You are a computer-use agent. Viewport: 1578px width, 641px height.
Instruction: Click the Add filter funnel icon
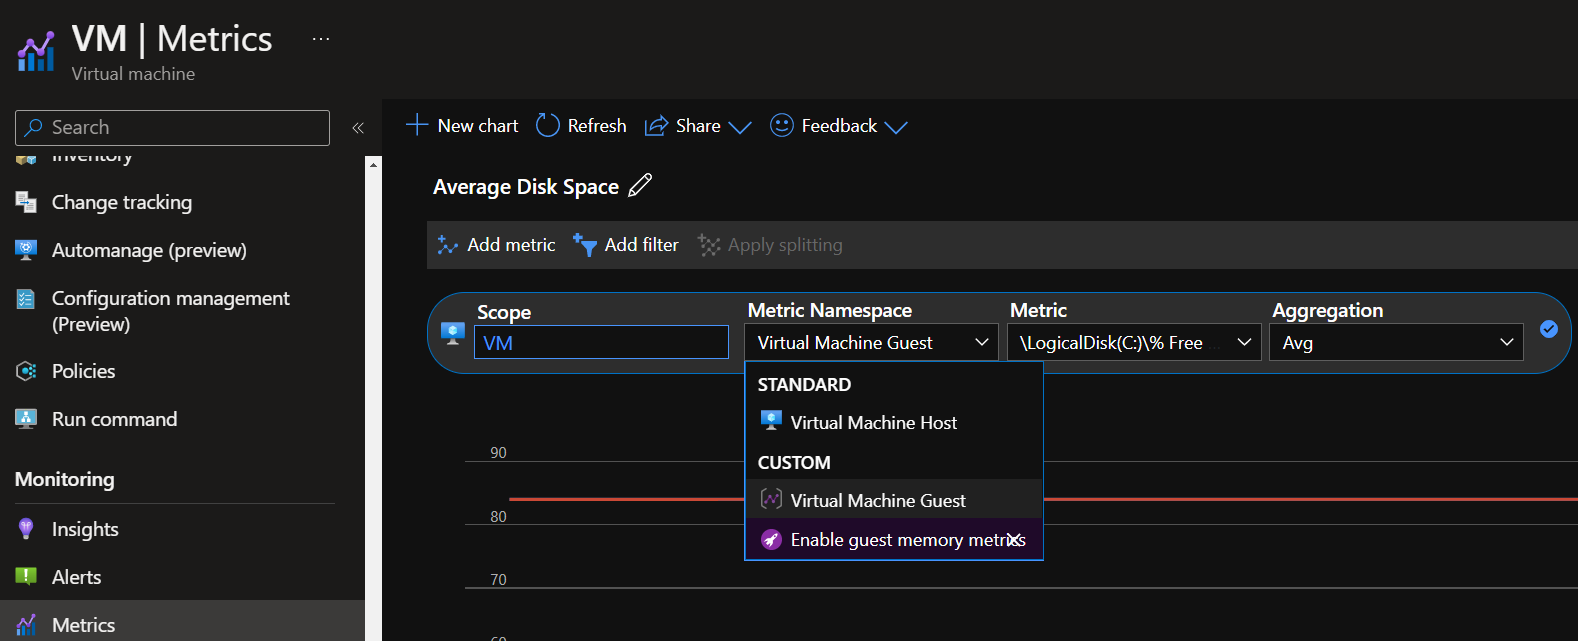coord(585,245)
